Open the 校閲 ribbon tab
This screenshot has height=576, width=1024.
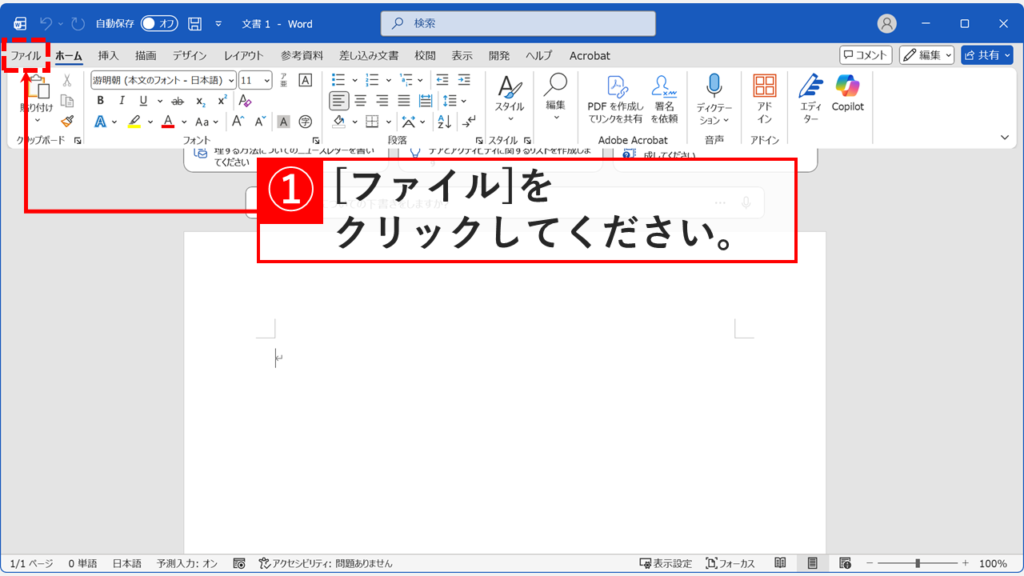425,56
